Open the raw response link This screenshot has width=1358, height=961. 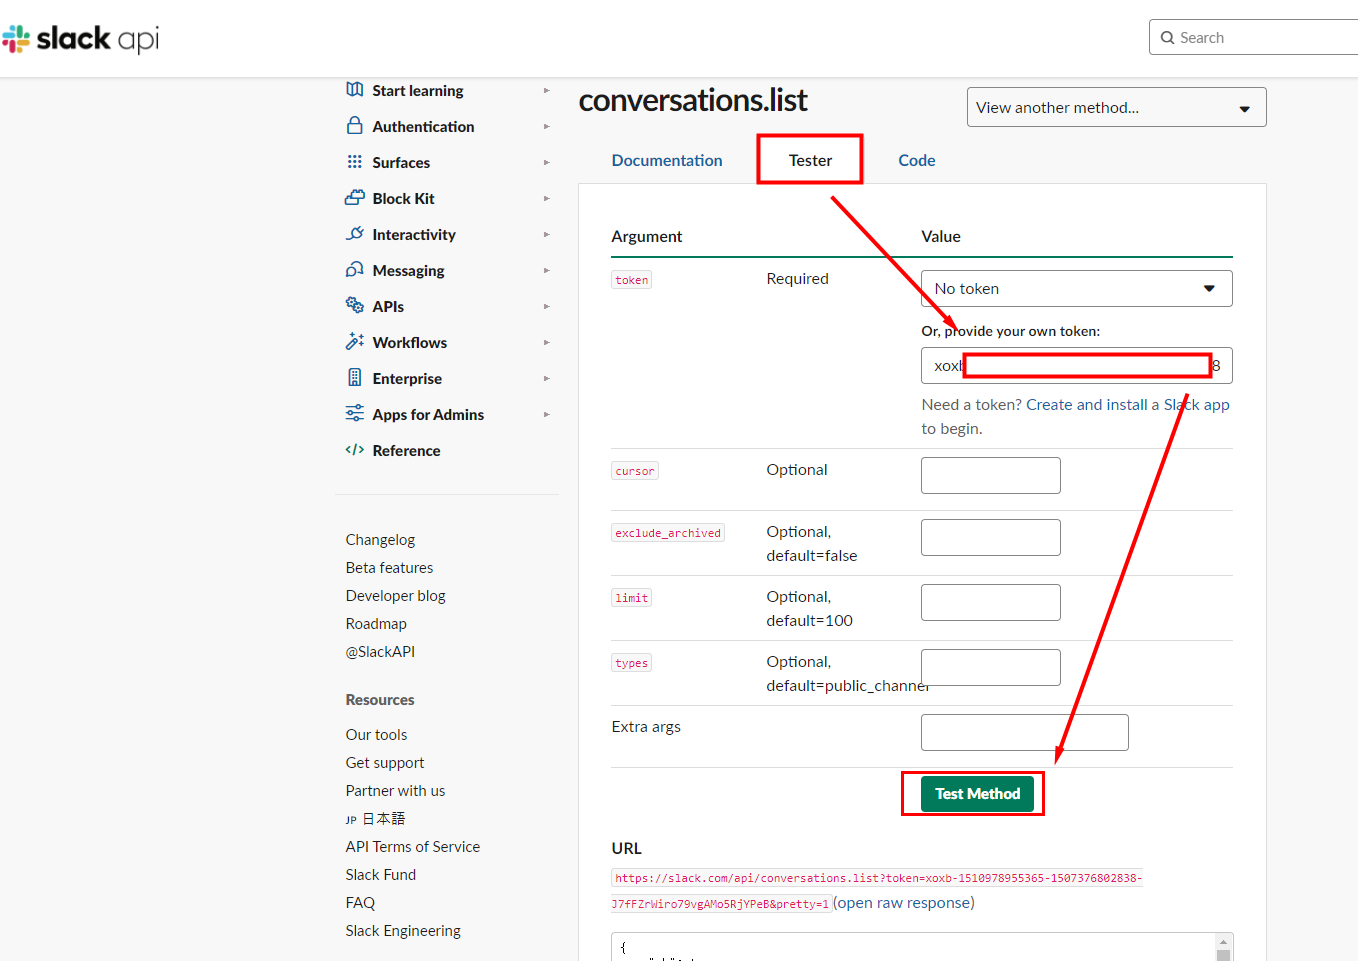904,903
